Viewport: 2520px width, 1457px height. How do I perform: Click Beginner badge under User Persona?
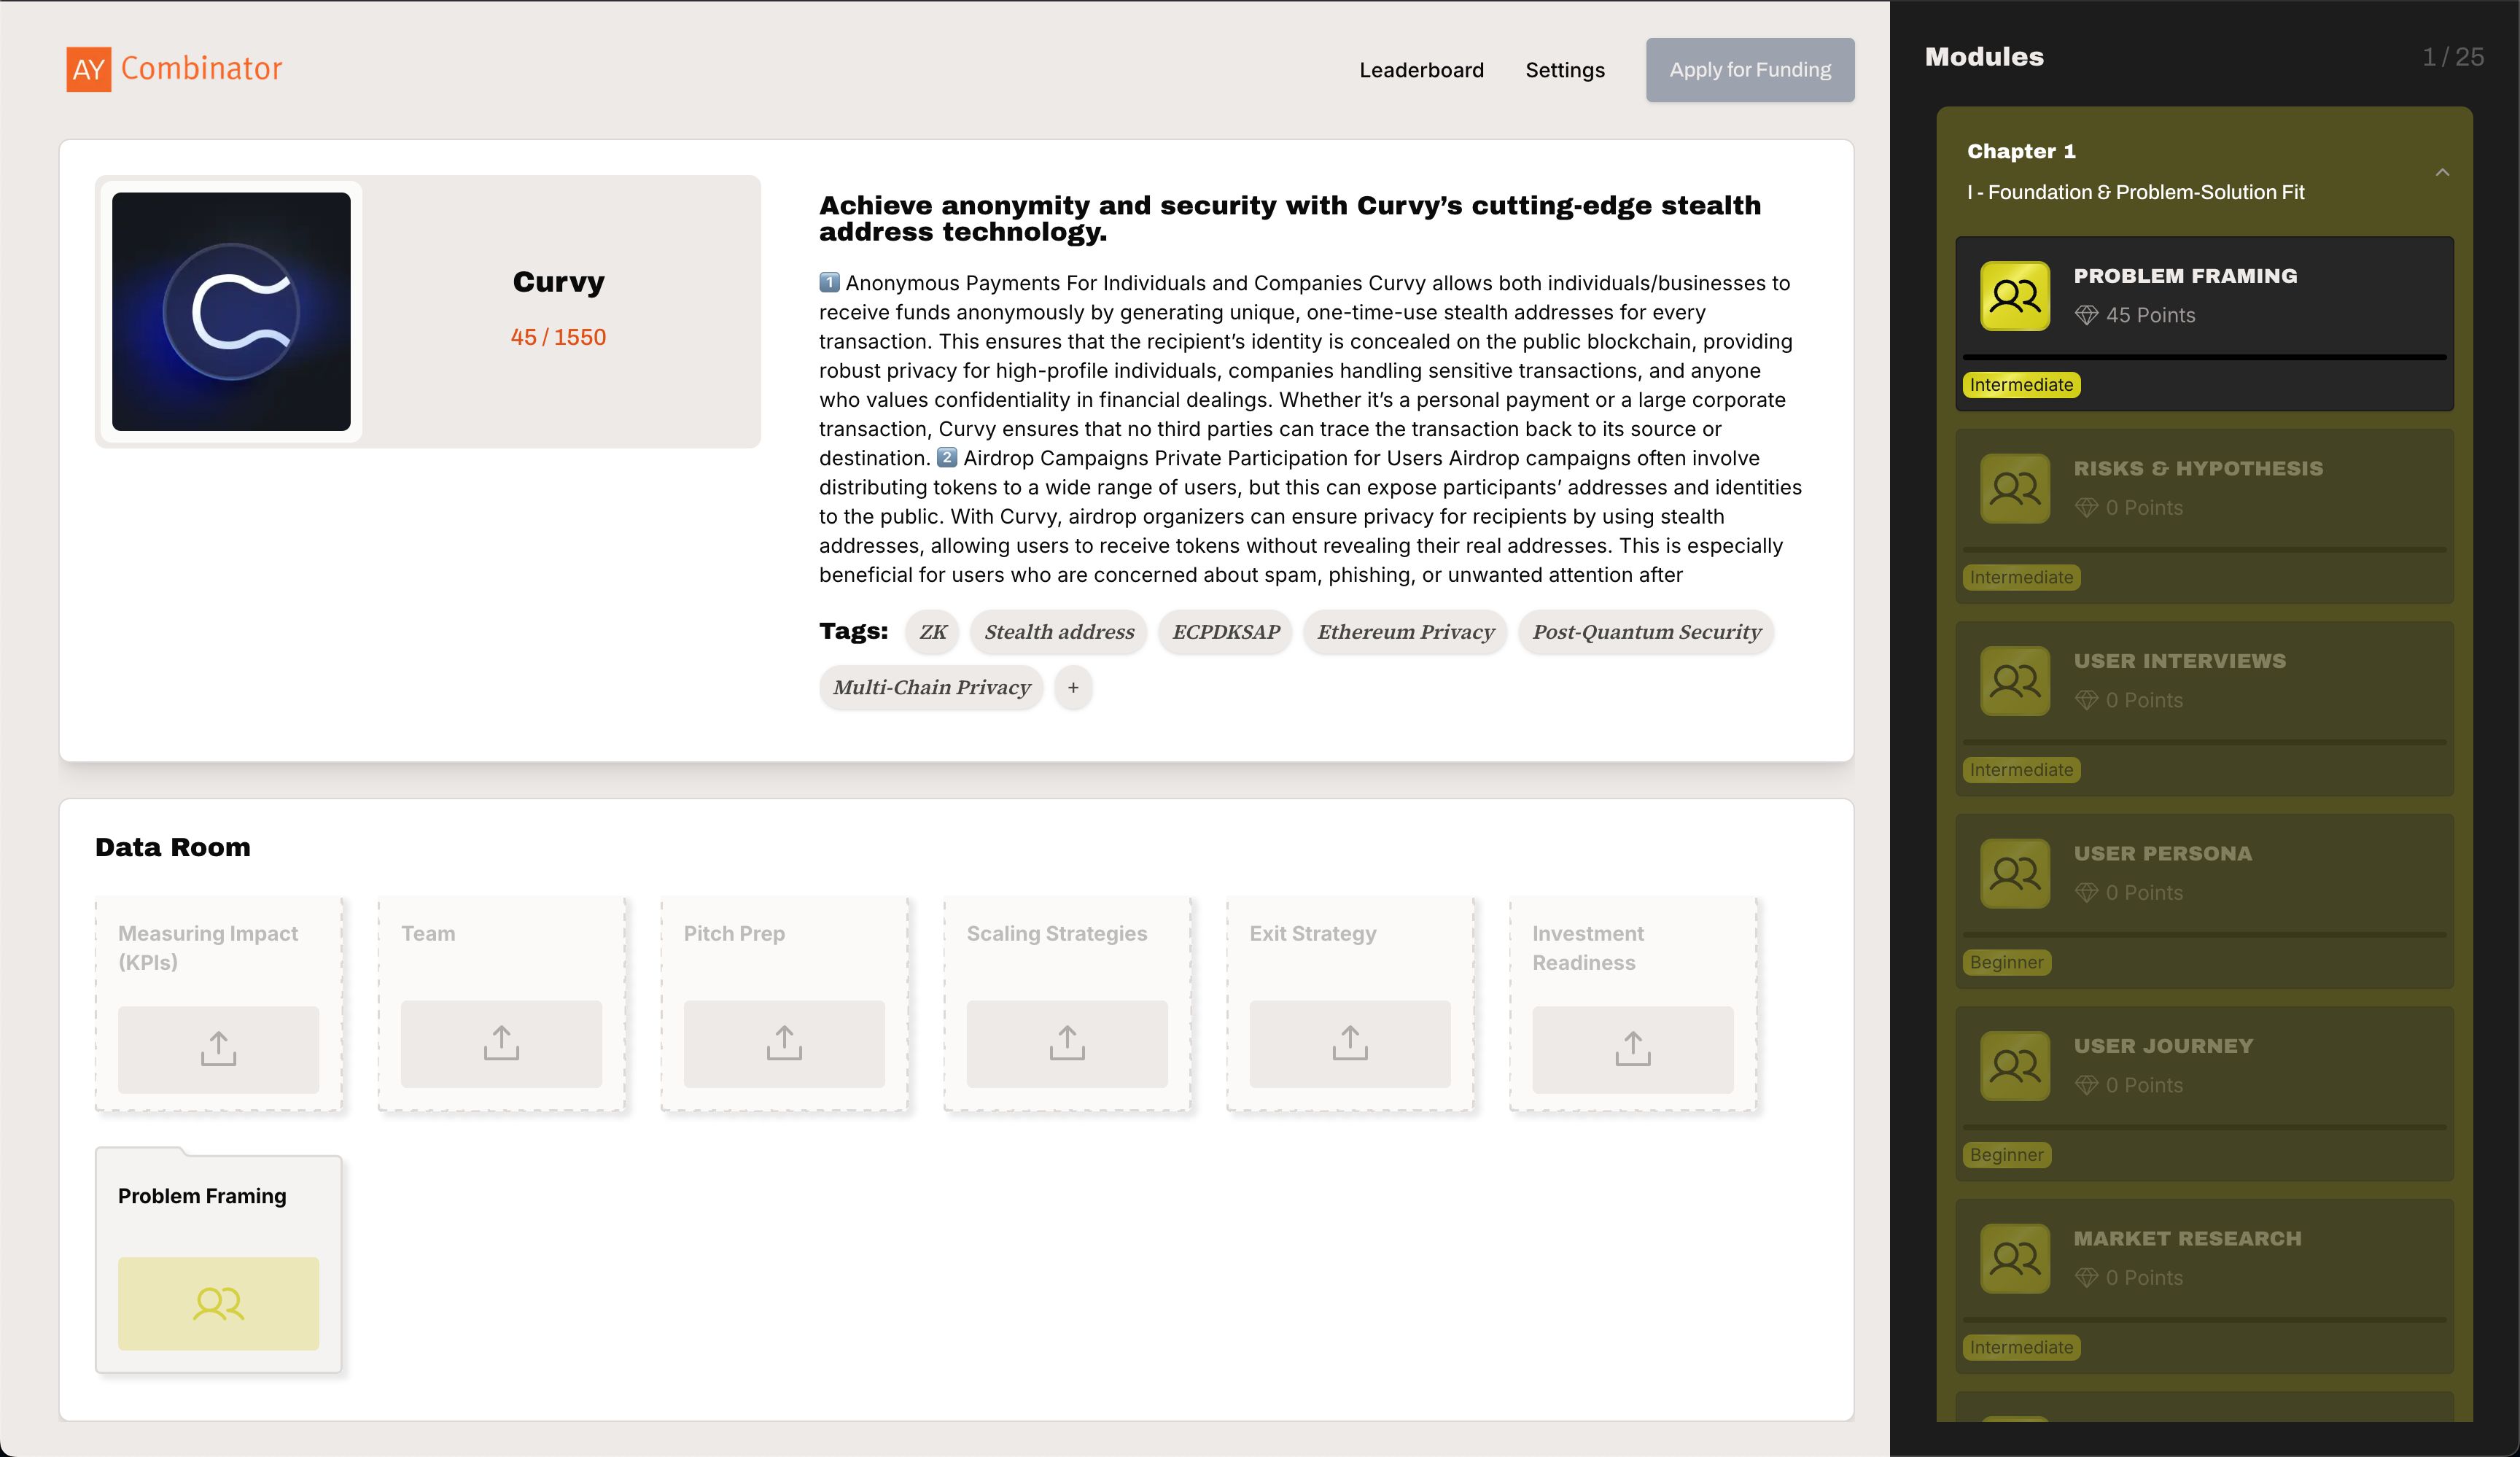point(2006,962)
